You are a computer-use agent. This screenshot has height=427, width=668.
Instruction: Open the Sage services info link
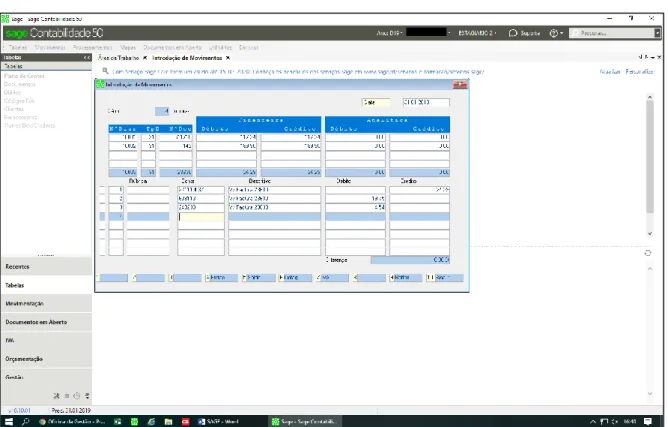point(298,72)
